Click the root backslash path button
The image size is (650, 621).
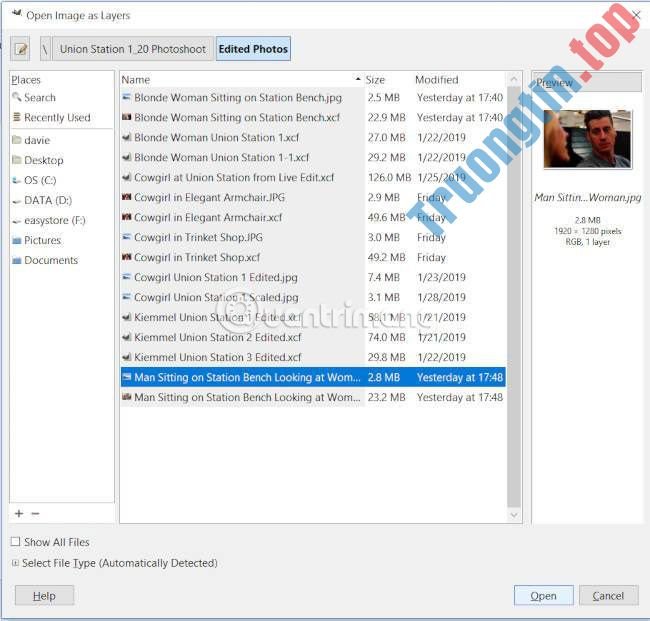point(45,49)
